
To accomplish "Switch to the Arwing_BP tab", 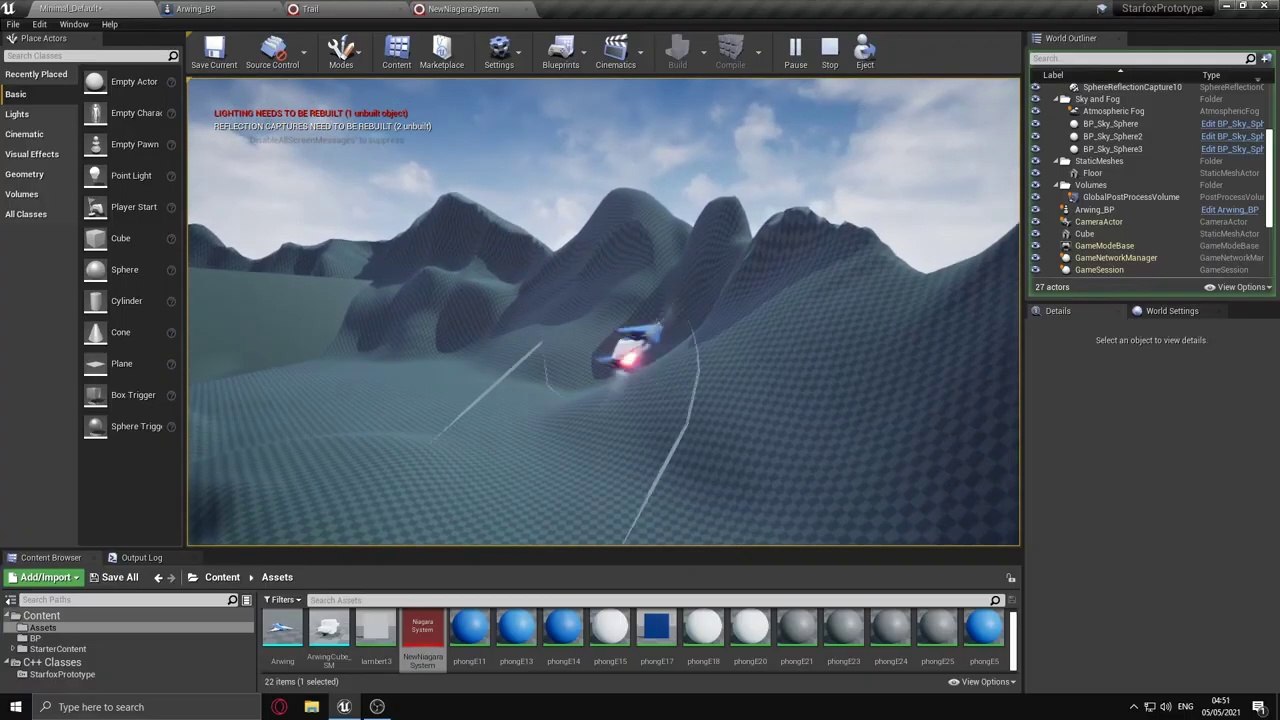I will 196,9.
